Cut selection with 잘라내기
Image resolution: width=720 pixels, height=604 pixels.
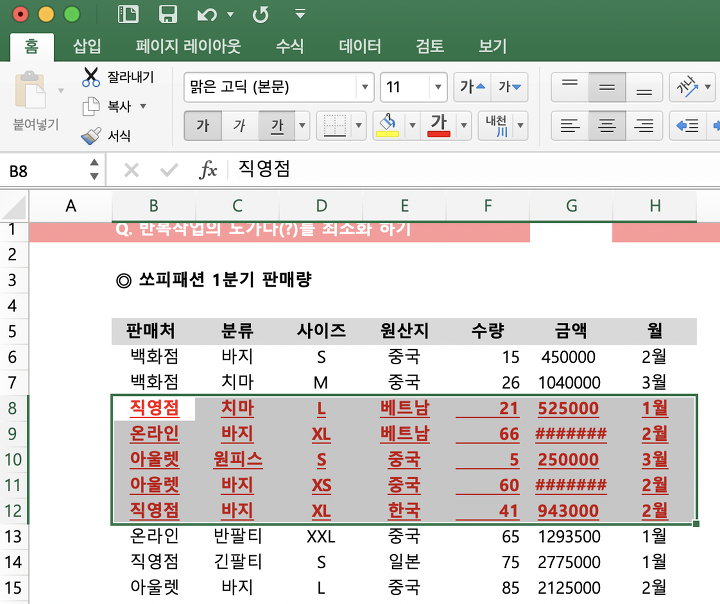(x=118, y=77)
